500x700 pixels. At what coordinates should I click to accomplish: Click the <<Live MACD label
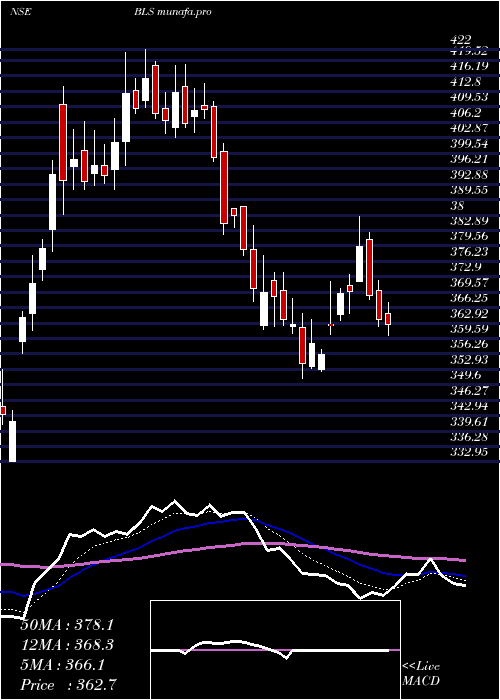click(x=421, y=674)
